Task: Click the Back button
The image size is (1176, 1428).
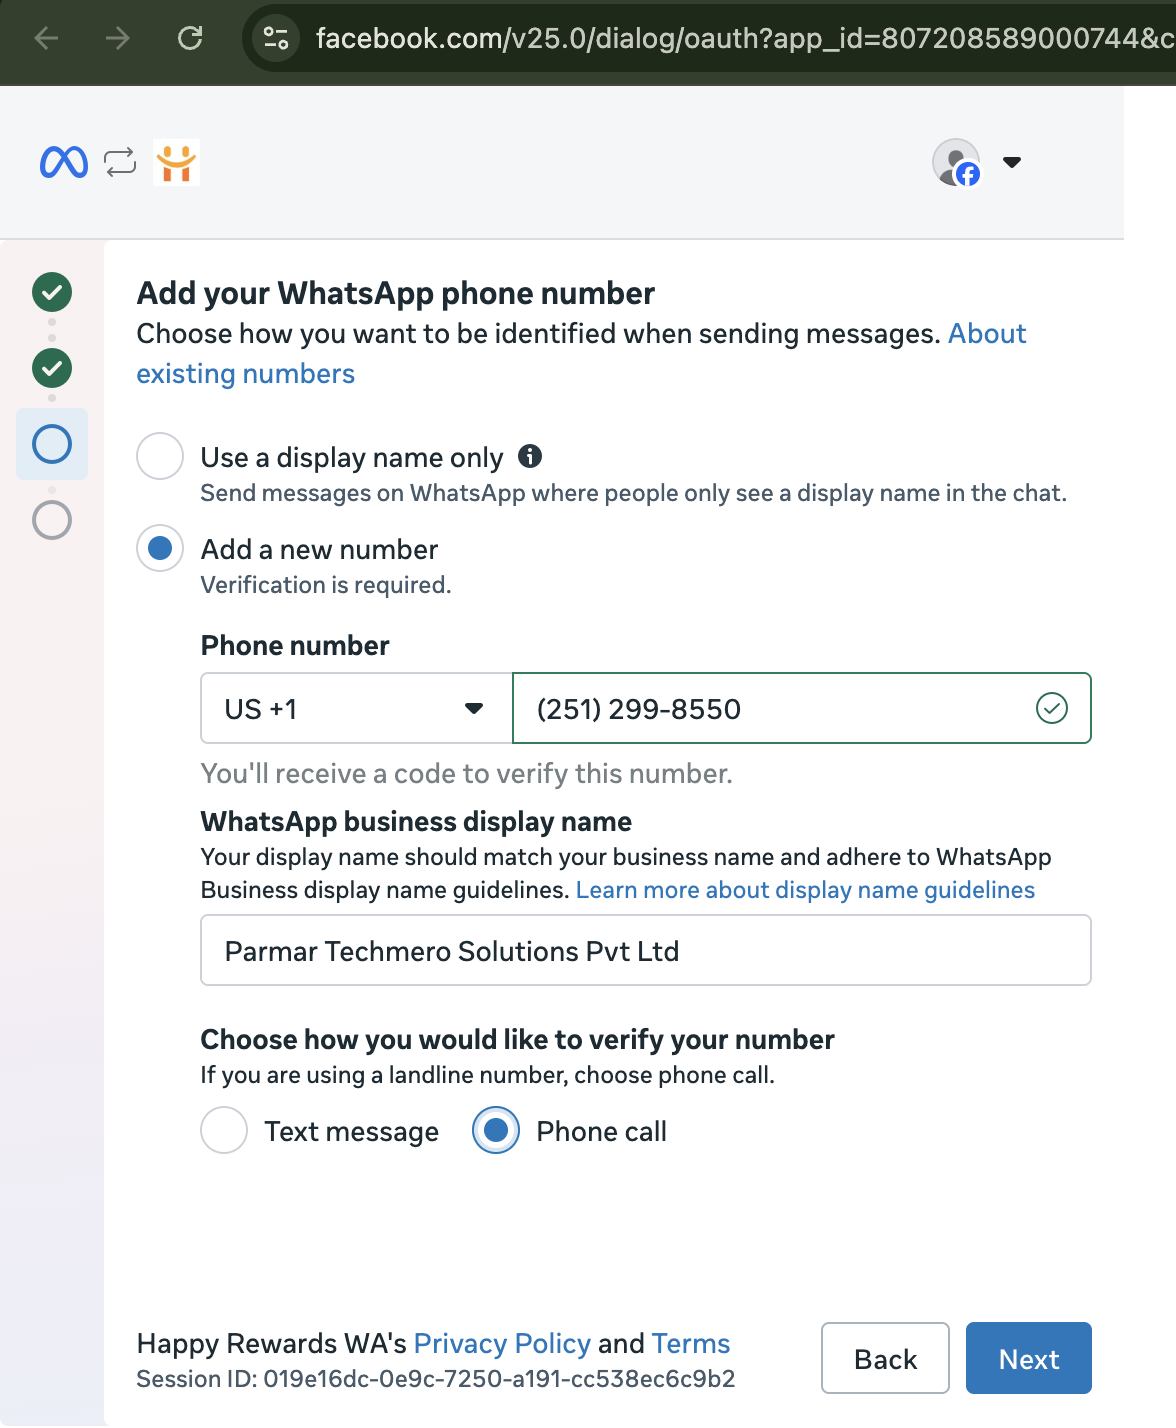Action: [x=885, y=1358]
